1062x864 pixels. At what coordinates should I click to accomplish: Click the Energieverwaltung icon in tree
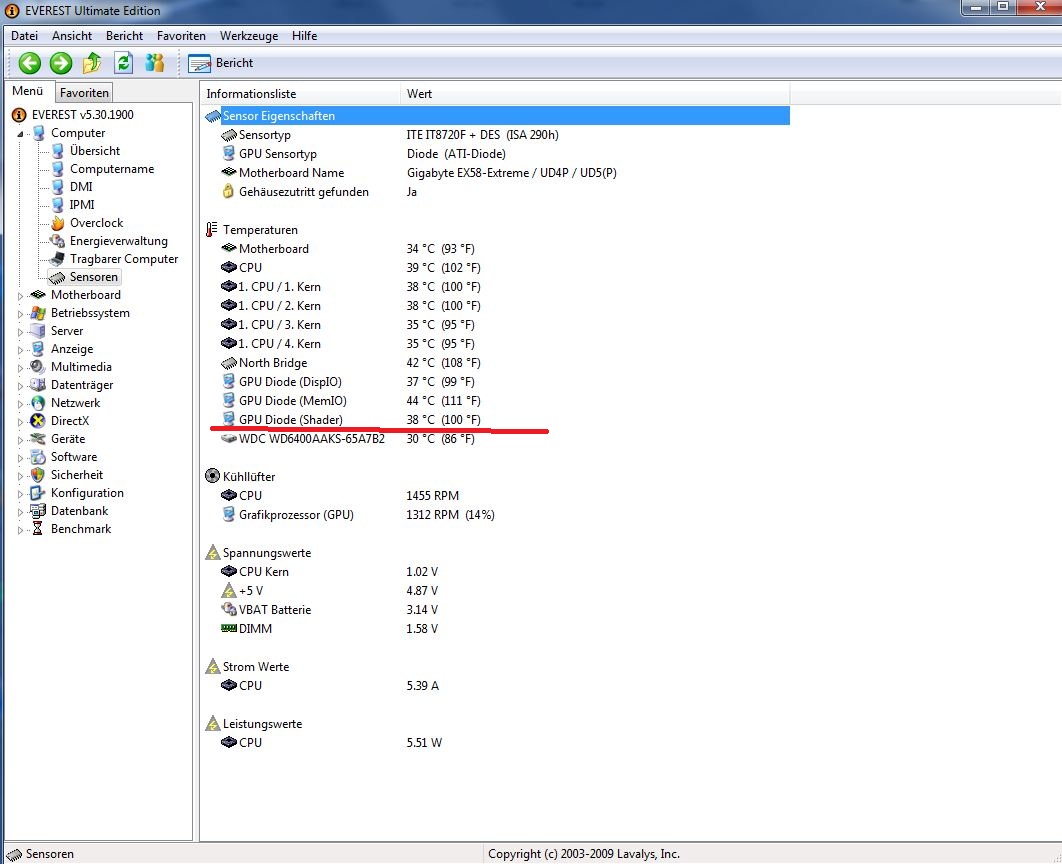click(x=58, y=241)
